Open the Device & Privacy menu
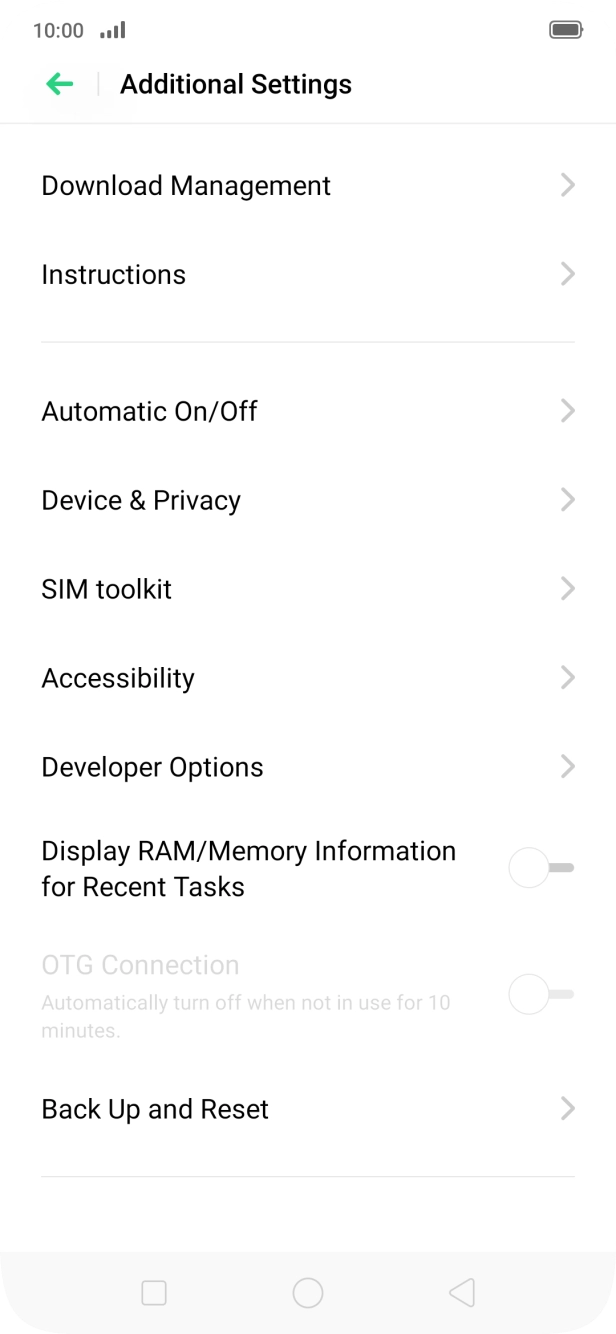 pyautogui.click(x=141, y=500)
